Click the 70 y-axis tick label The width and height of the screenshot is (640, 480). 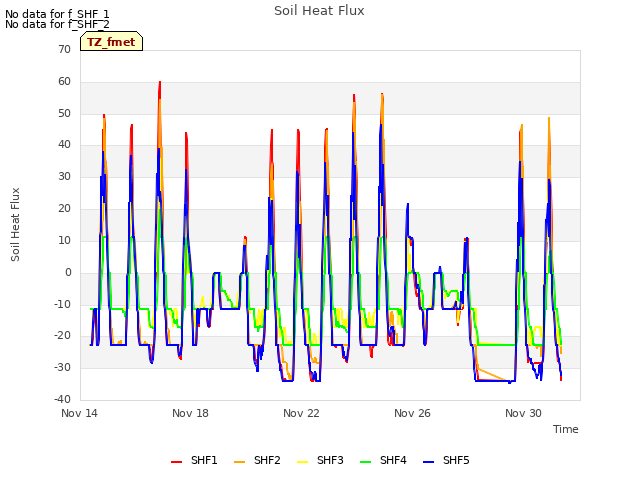point(64,49)
